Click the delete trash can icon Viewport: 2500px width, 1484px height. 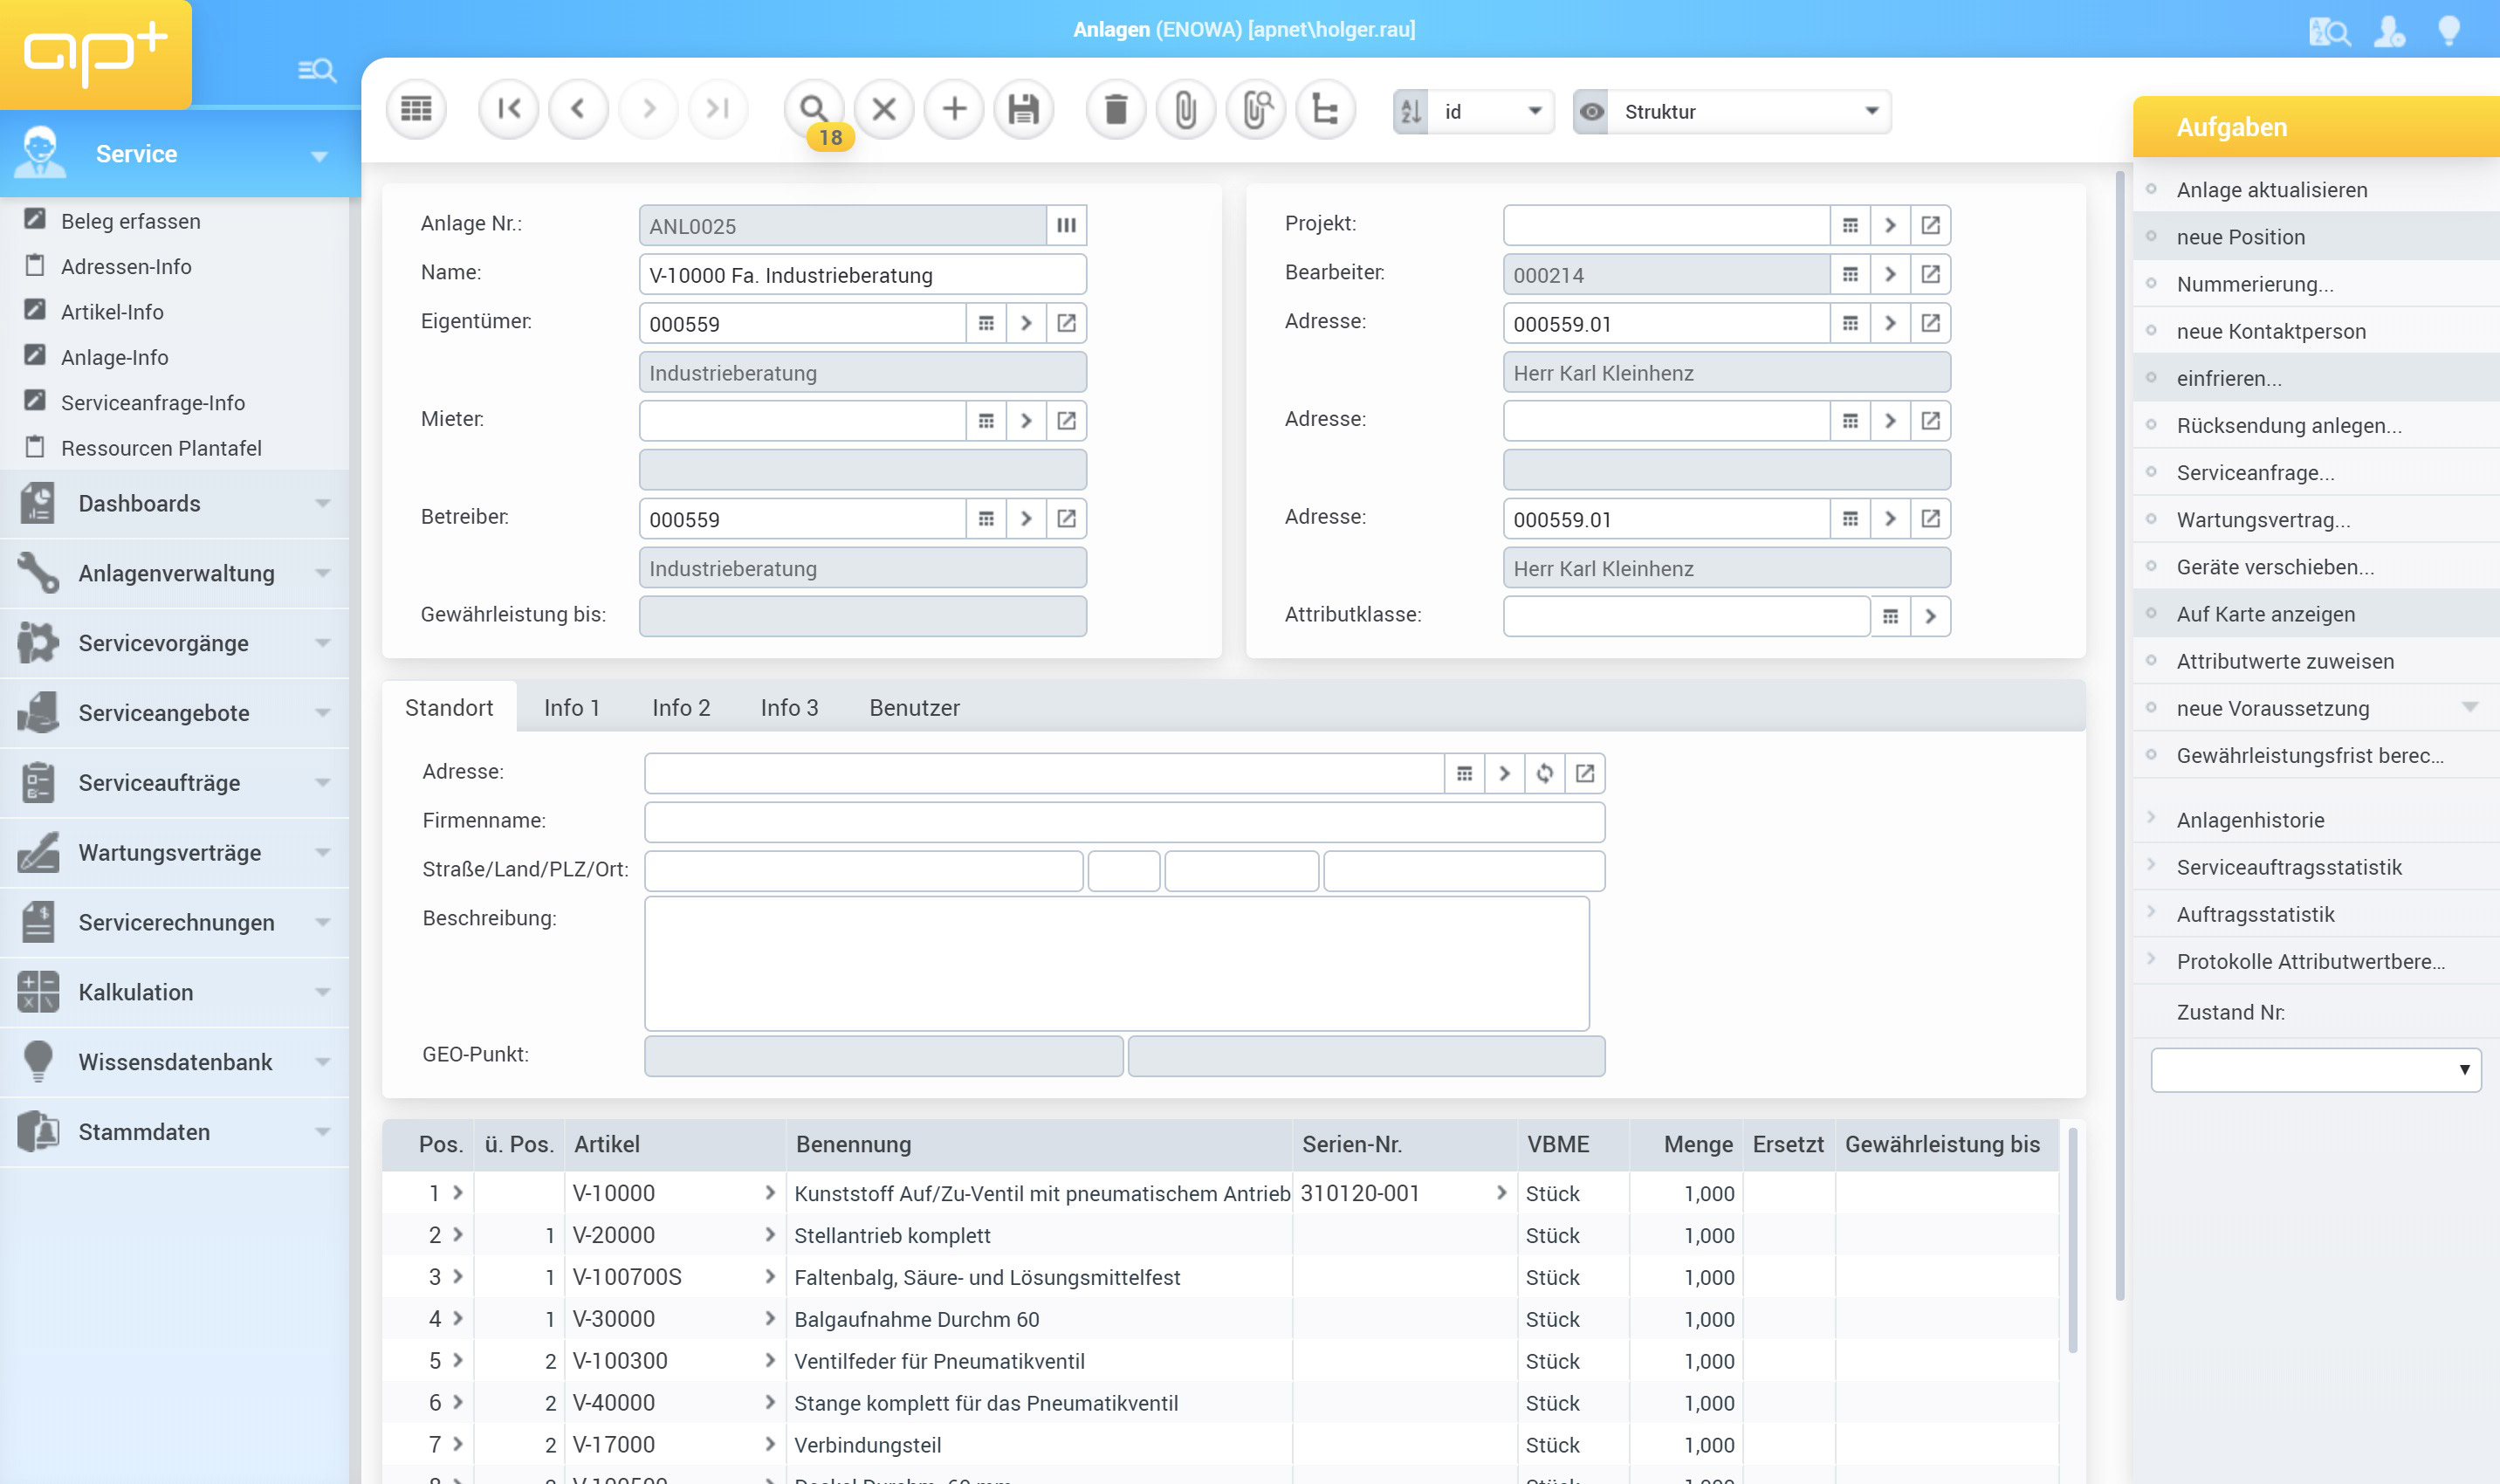click(x=1115, y=109)
